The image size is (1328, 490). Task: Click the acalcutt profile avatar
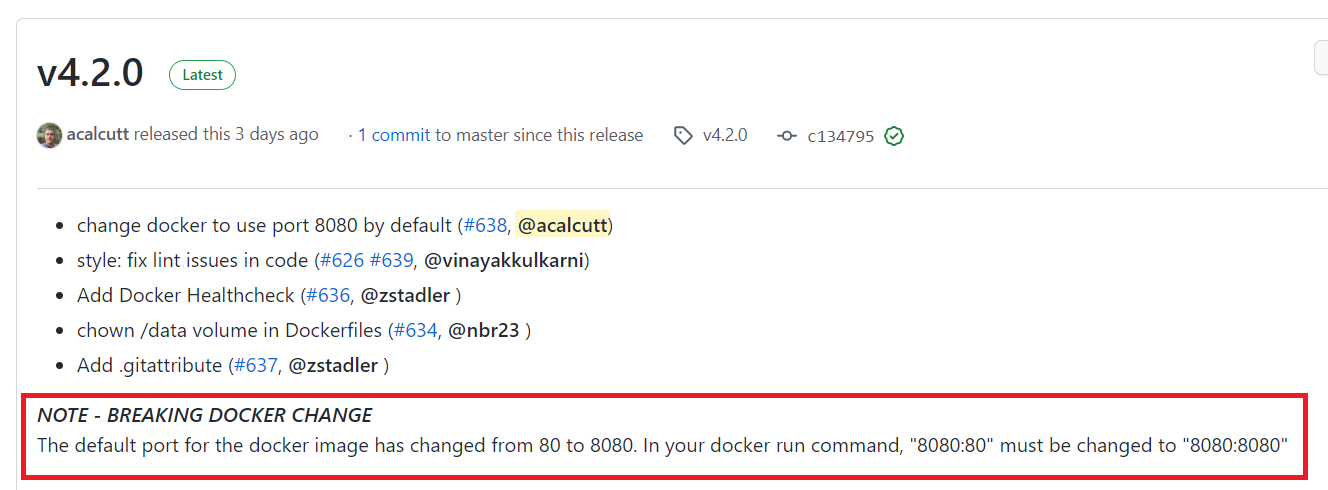(x=49, y=135)
